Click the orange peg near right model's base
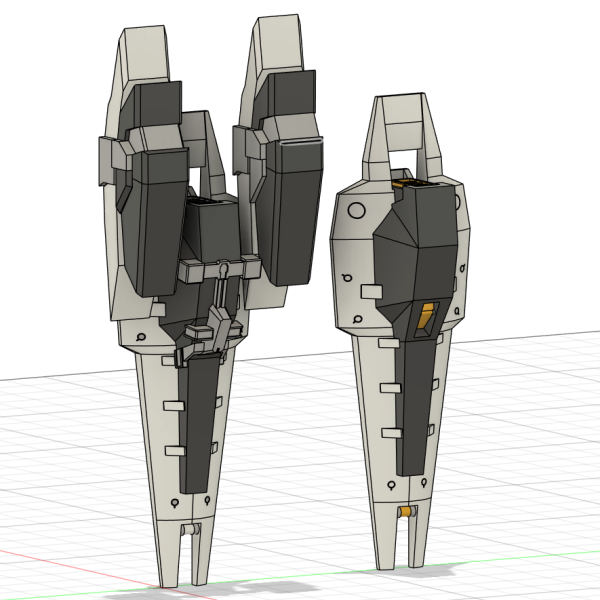 pyautogui.click(x=407, y=514)
